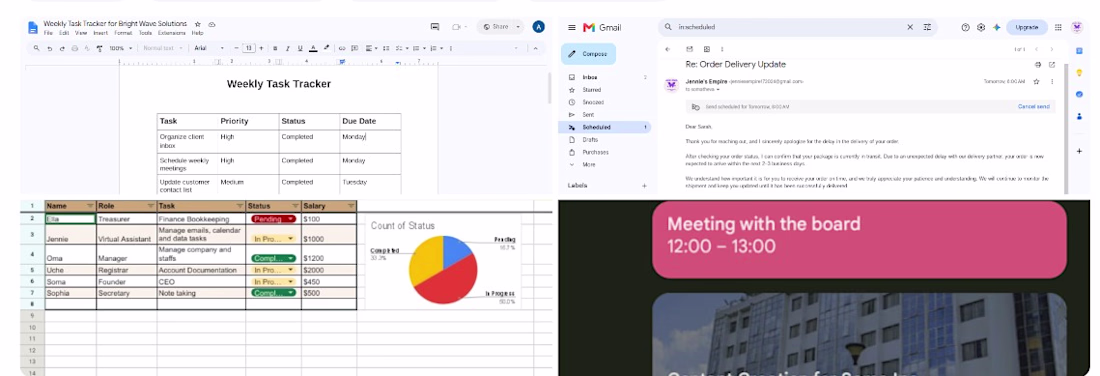Open the Salary column filter in spreadsheet
The height and width of the screenshot is (376, 1100).
(350, 206)
